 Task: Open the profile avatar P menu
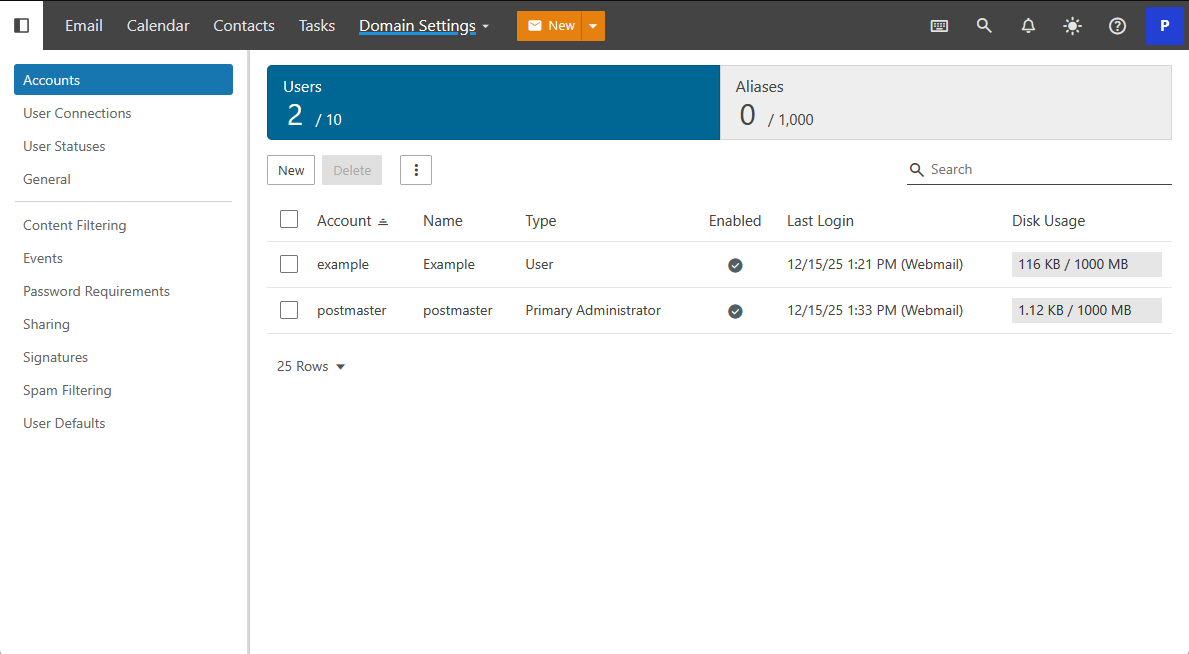pos(1164,26)
